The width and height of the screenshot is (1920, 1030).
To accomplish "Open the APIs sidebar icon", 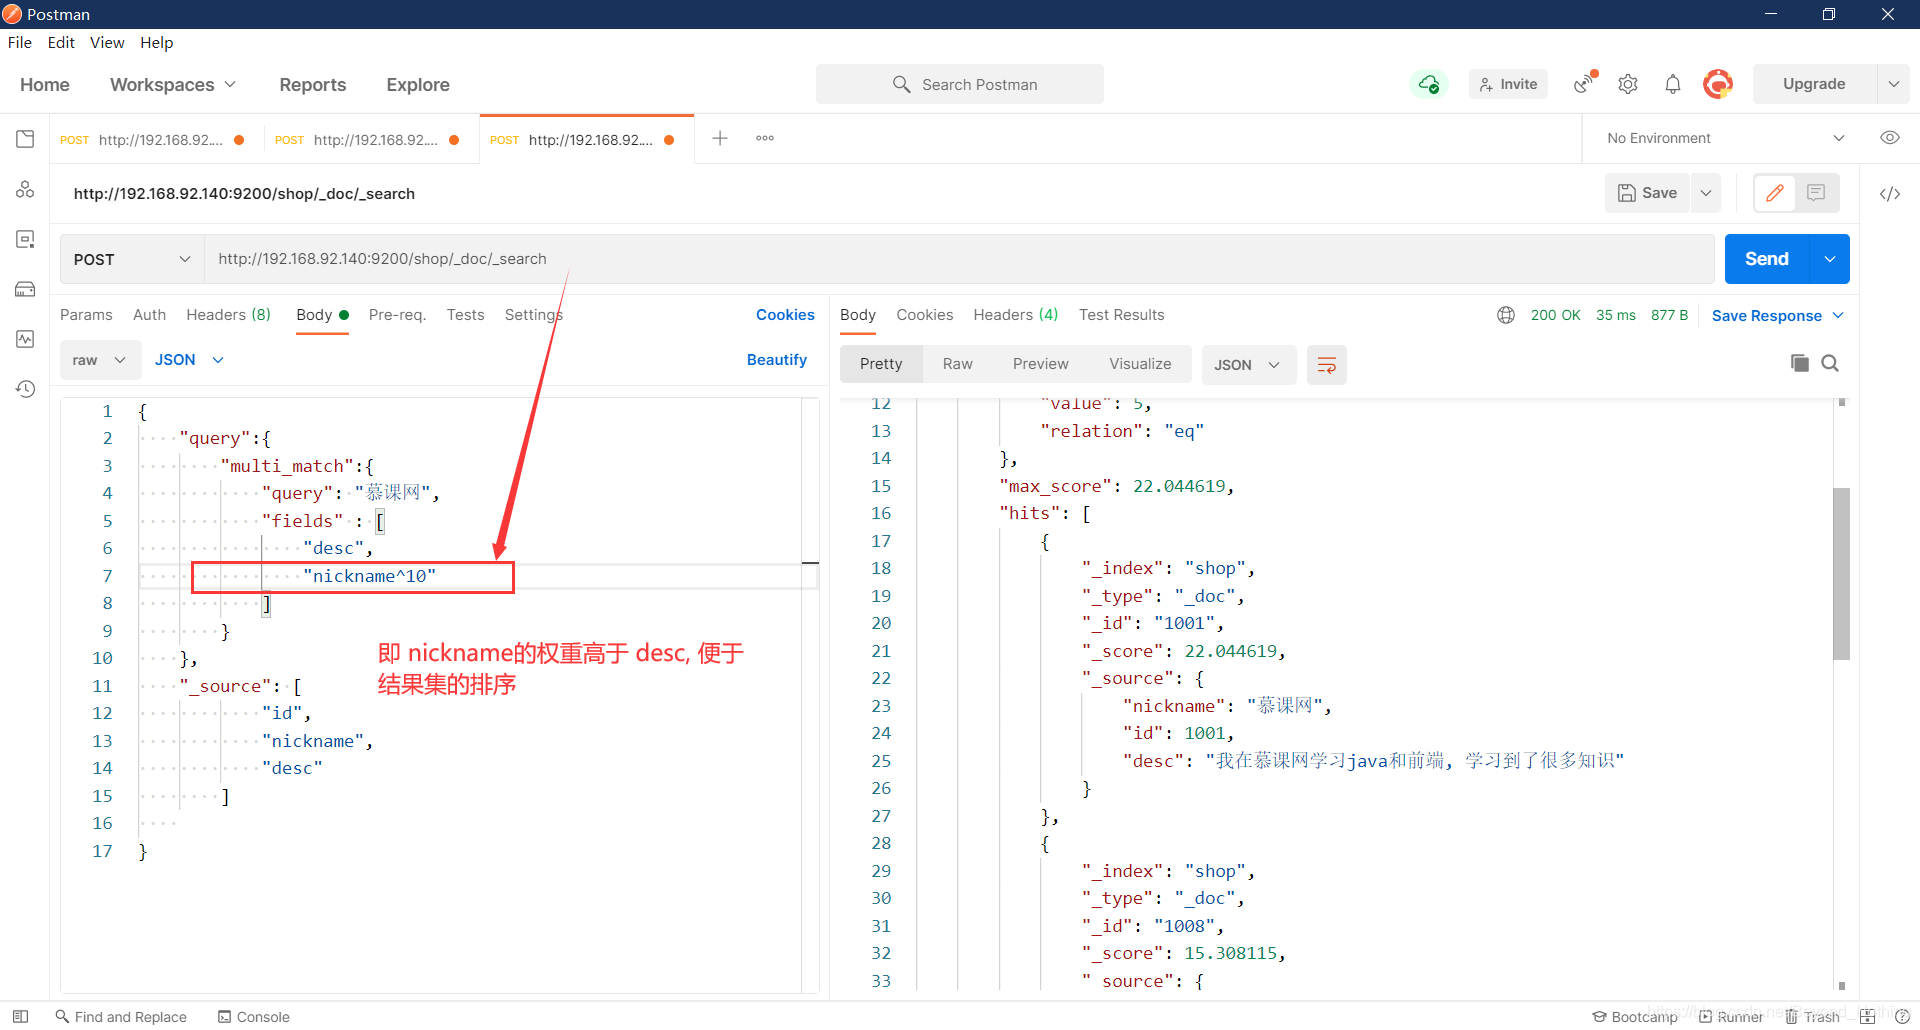I will pyautogui.click(x=25, y=189).
